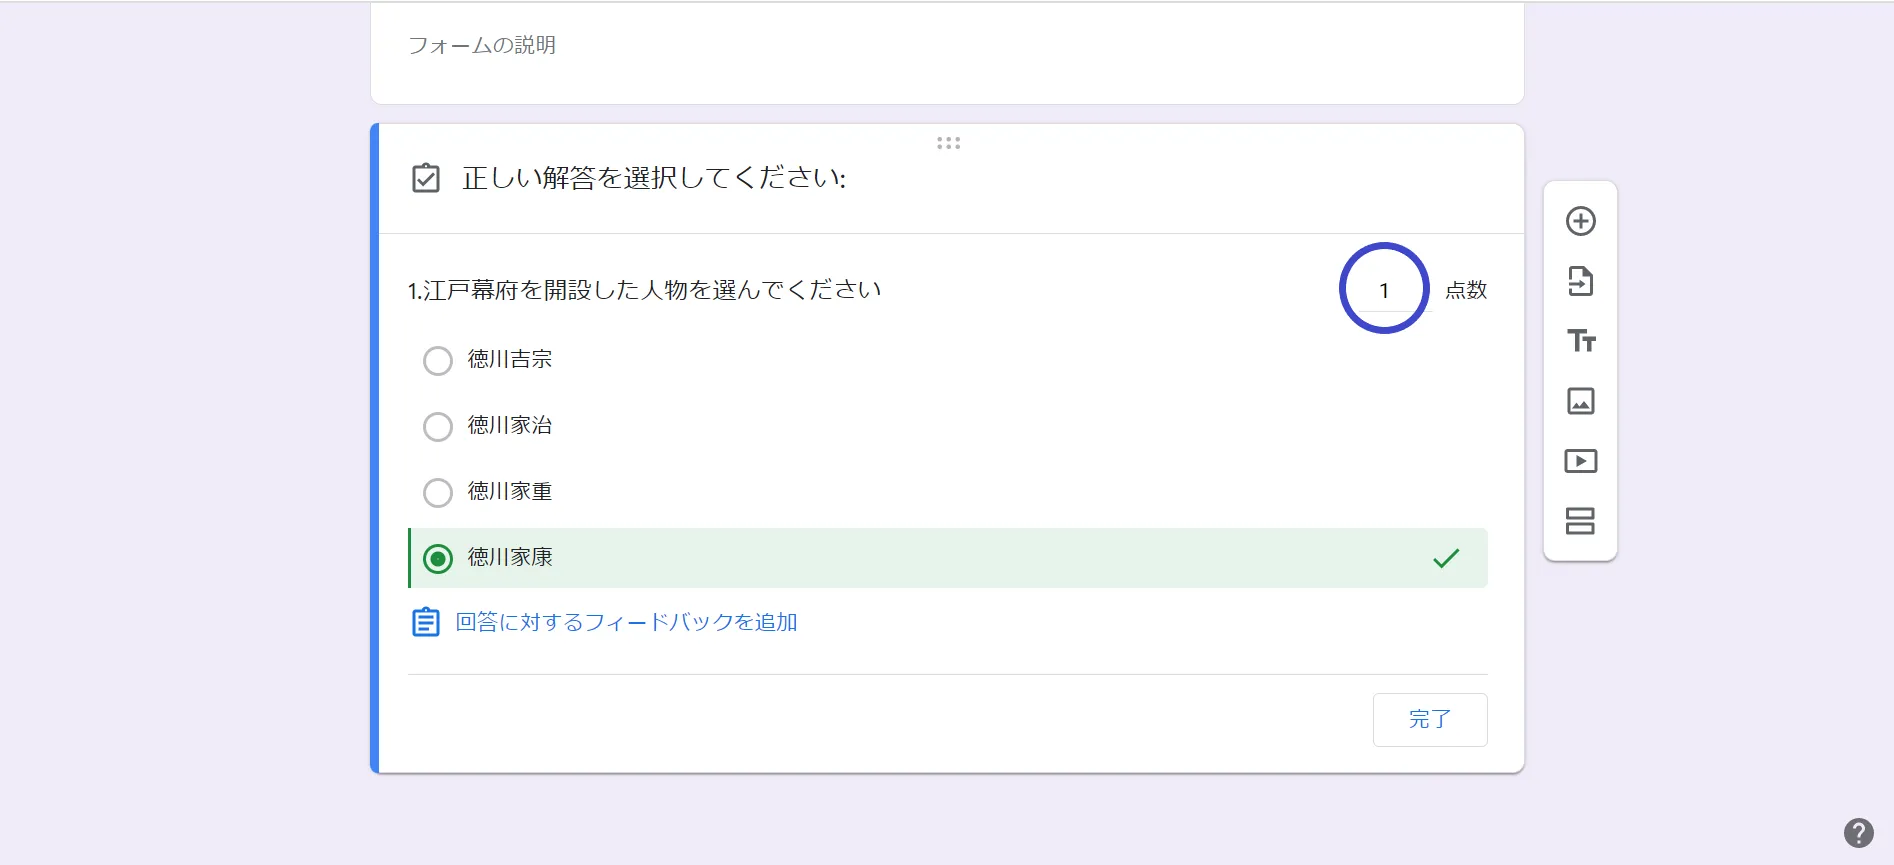
Task: Click the points value input field
Action: [1384, 290]
